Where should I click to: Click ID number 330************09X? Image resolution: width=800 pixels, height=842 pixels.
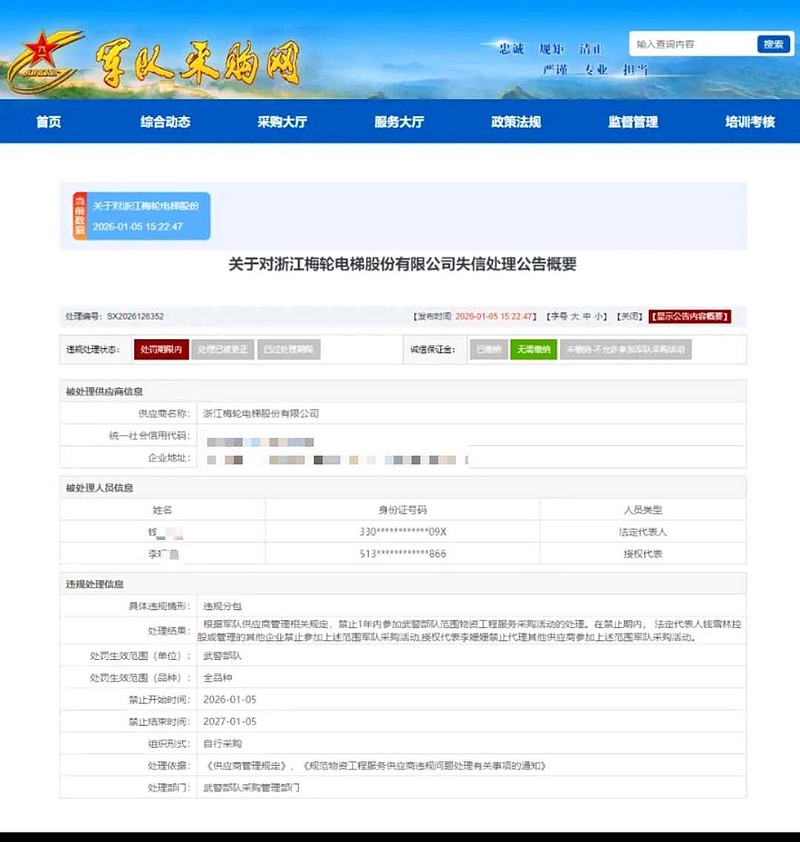coord(403,532)
